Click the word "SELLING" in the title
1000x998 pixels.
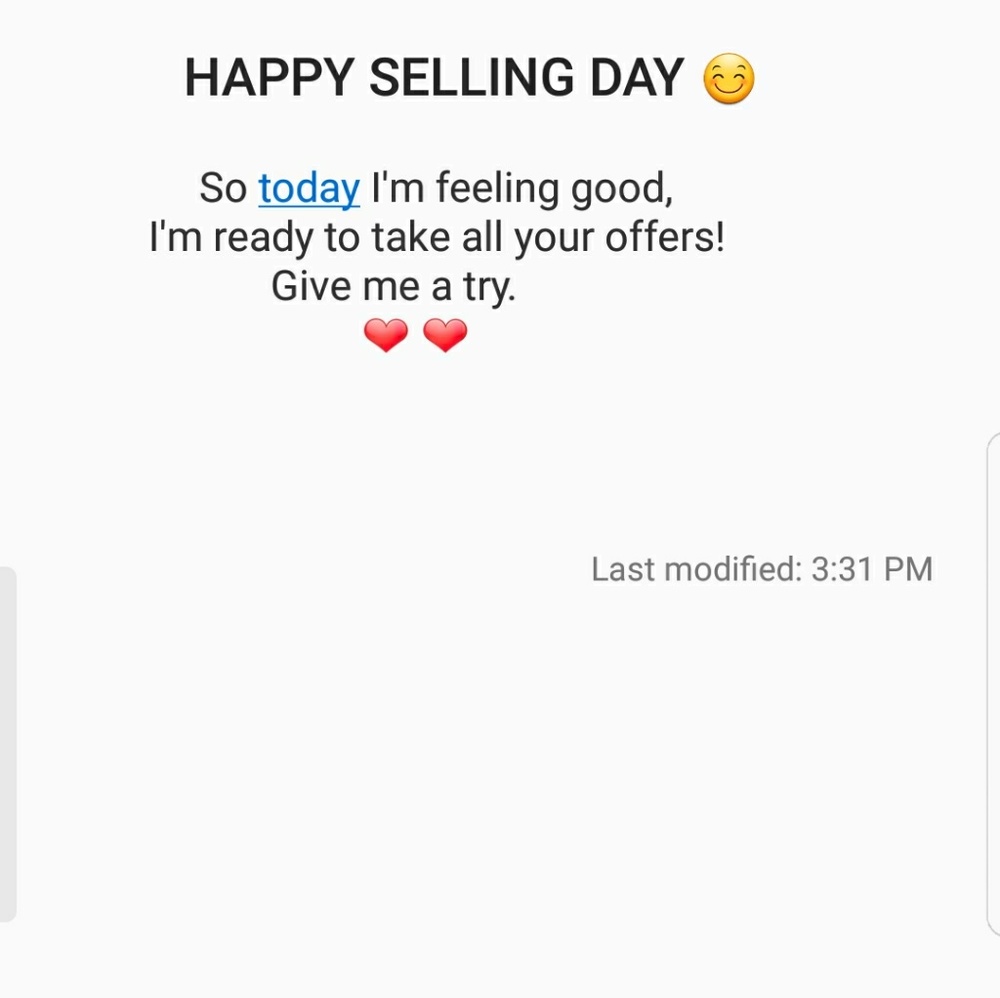[x=472, y=78]
